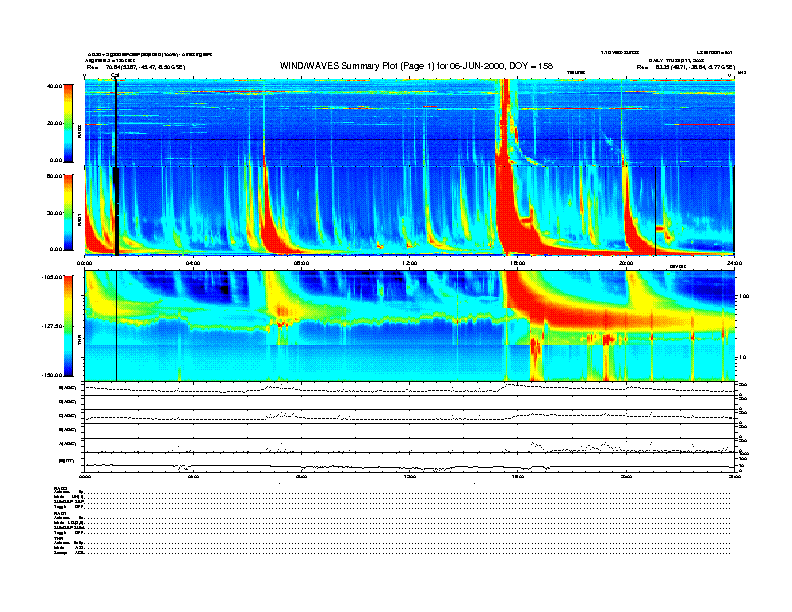The height and width of the screenshot is (612, 792).
Task: Click the RAD2 panel color scale bar
Action: click(68, 123)
